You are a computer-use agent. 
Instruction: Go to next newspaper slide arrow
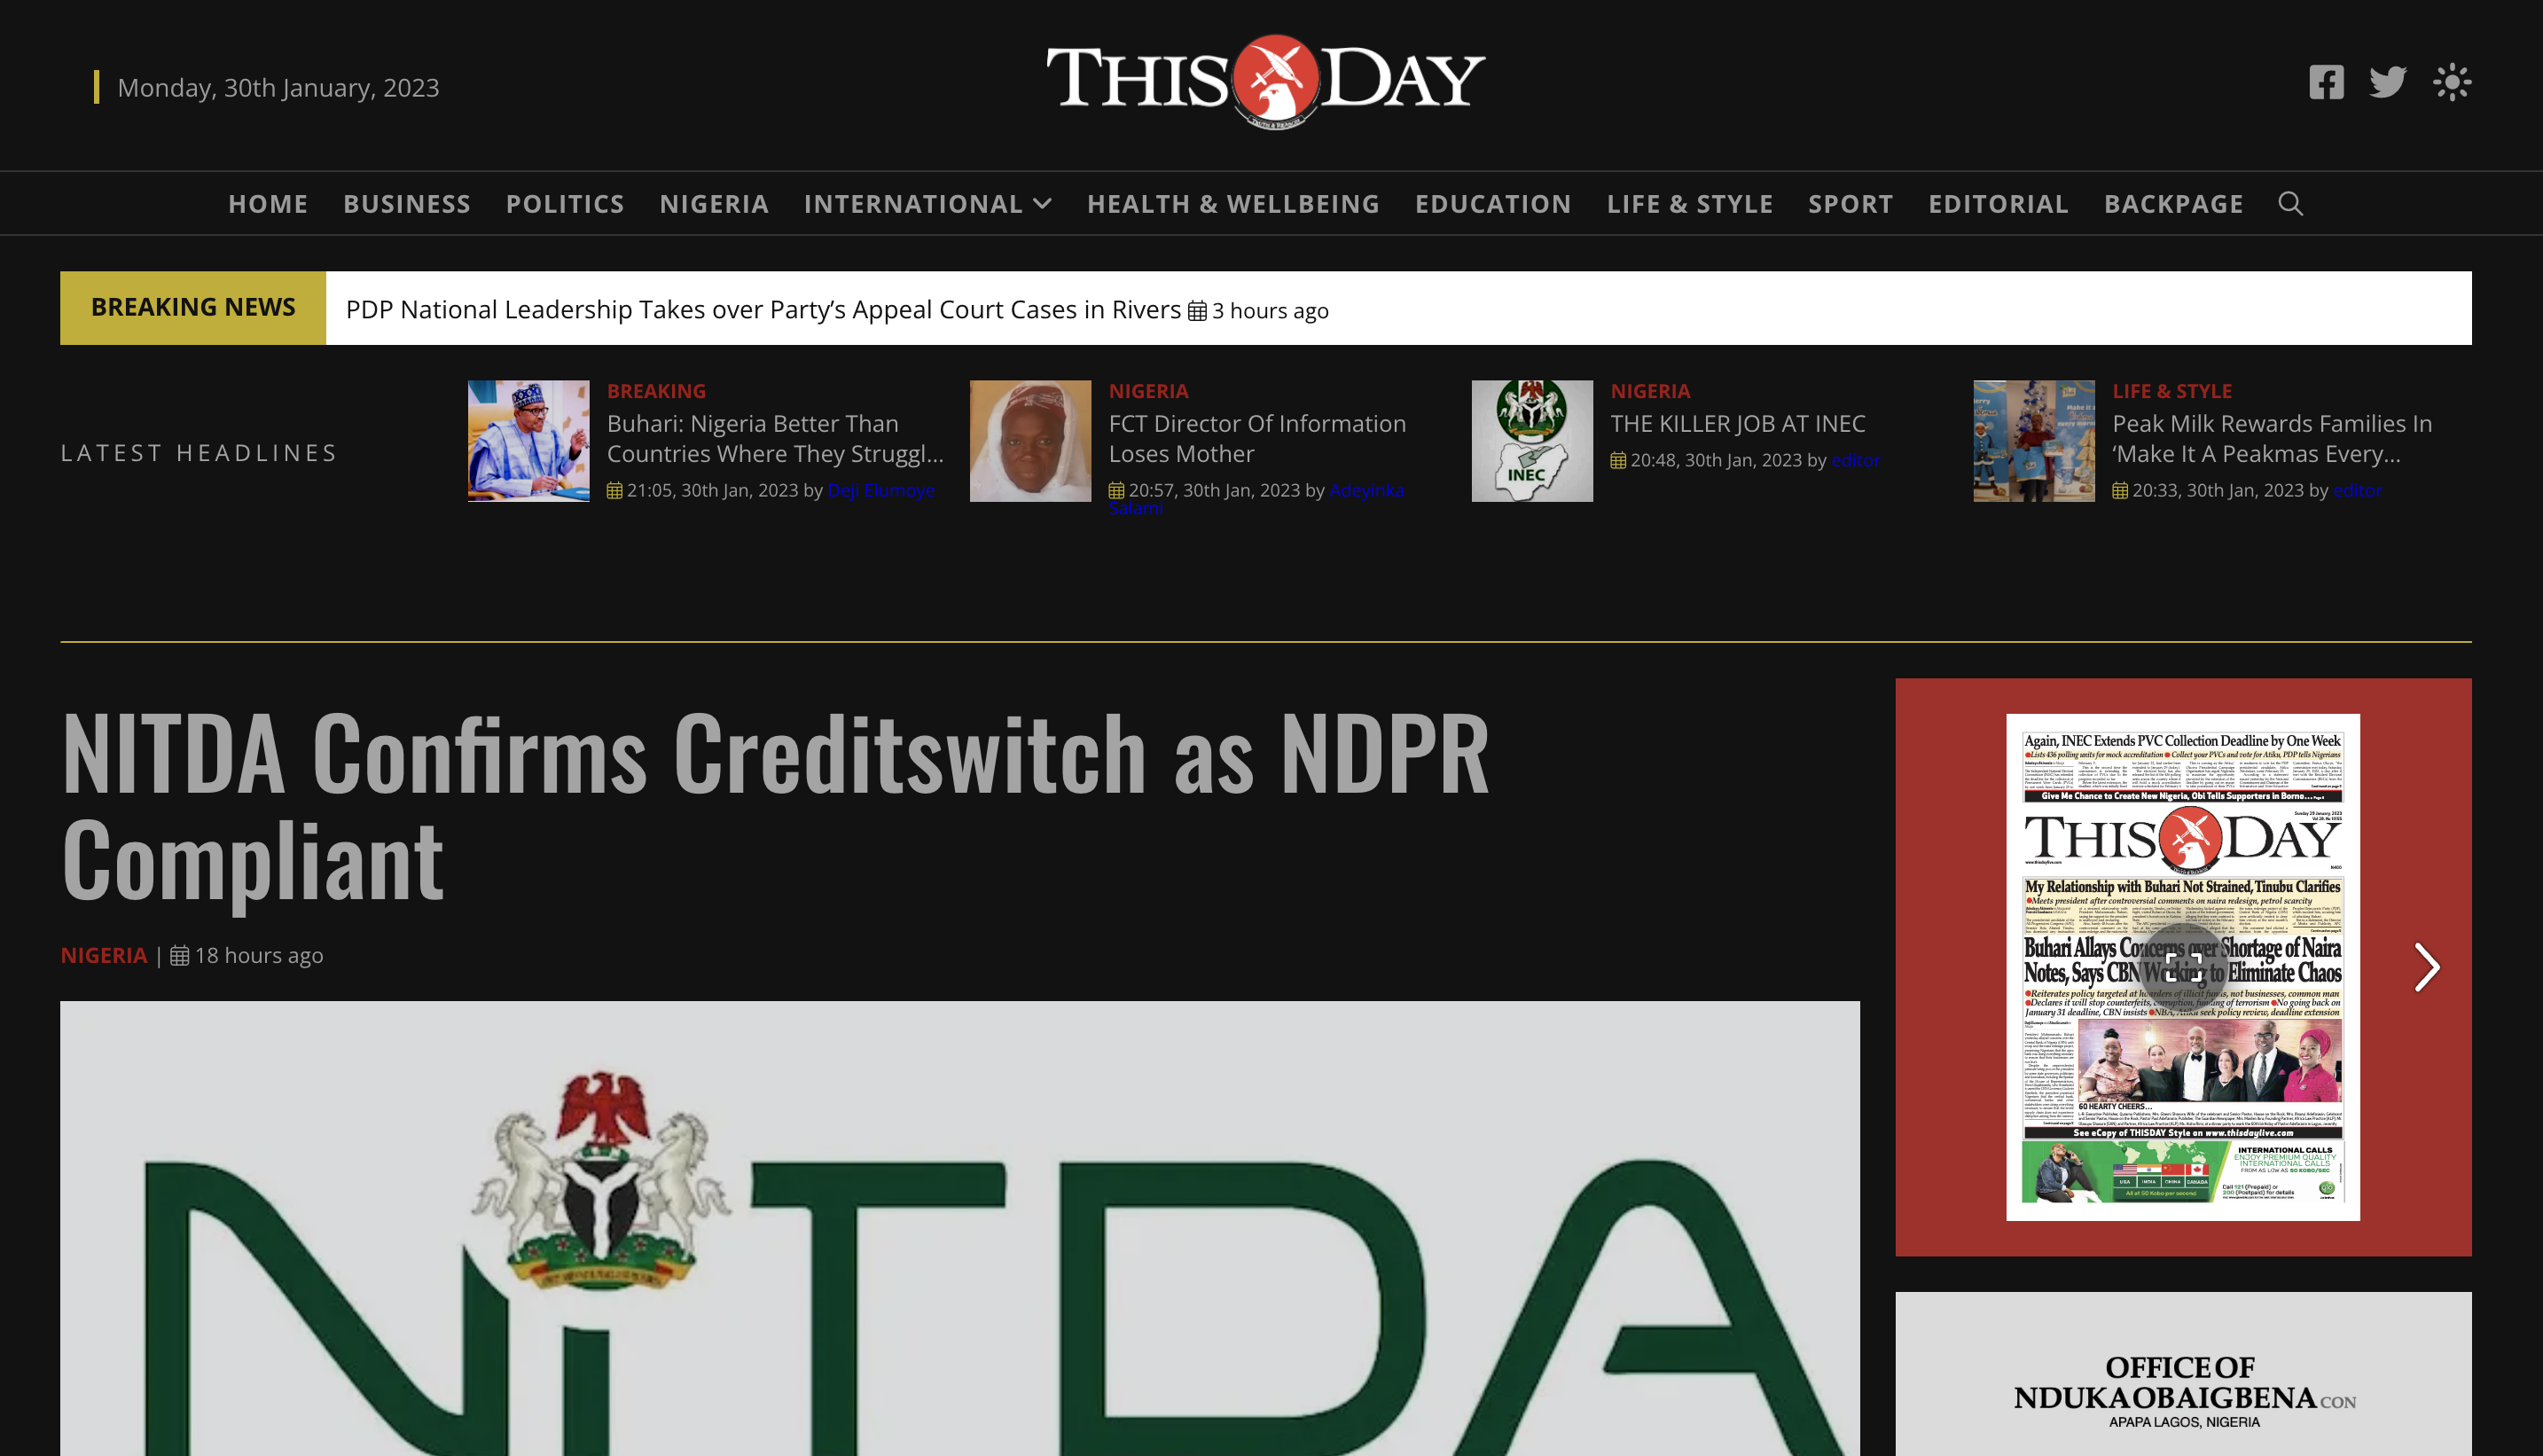2427,967
